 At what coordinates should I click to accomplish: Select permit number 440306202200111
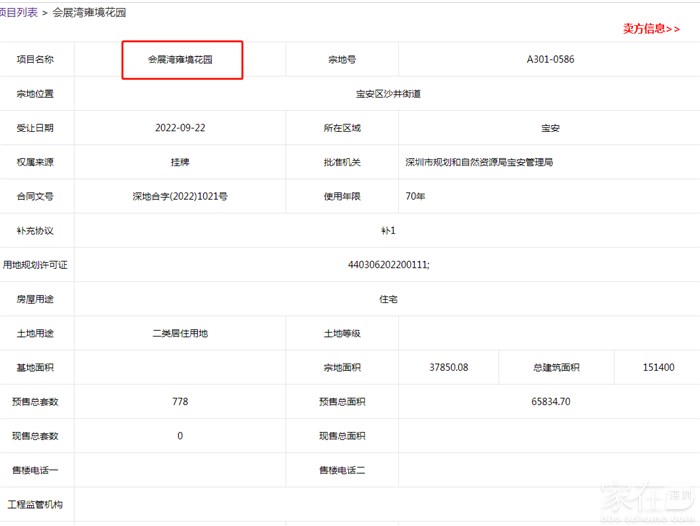(x=388, y=265)
